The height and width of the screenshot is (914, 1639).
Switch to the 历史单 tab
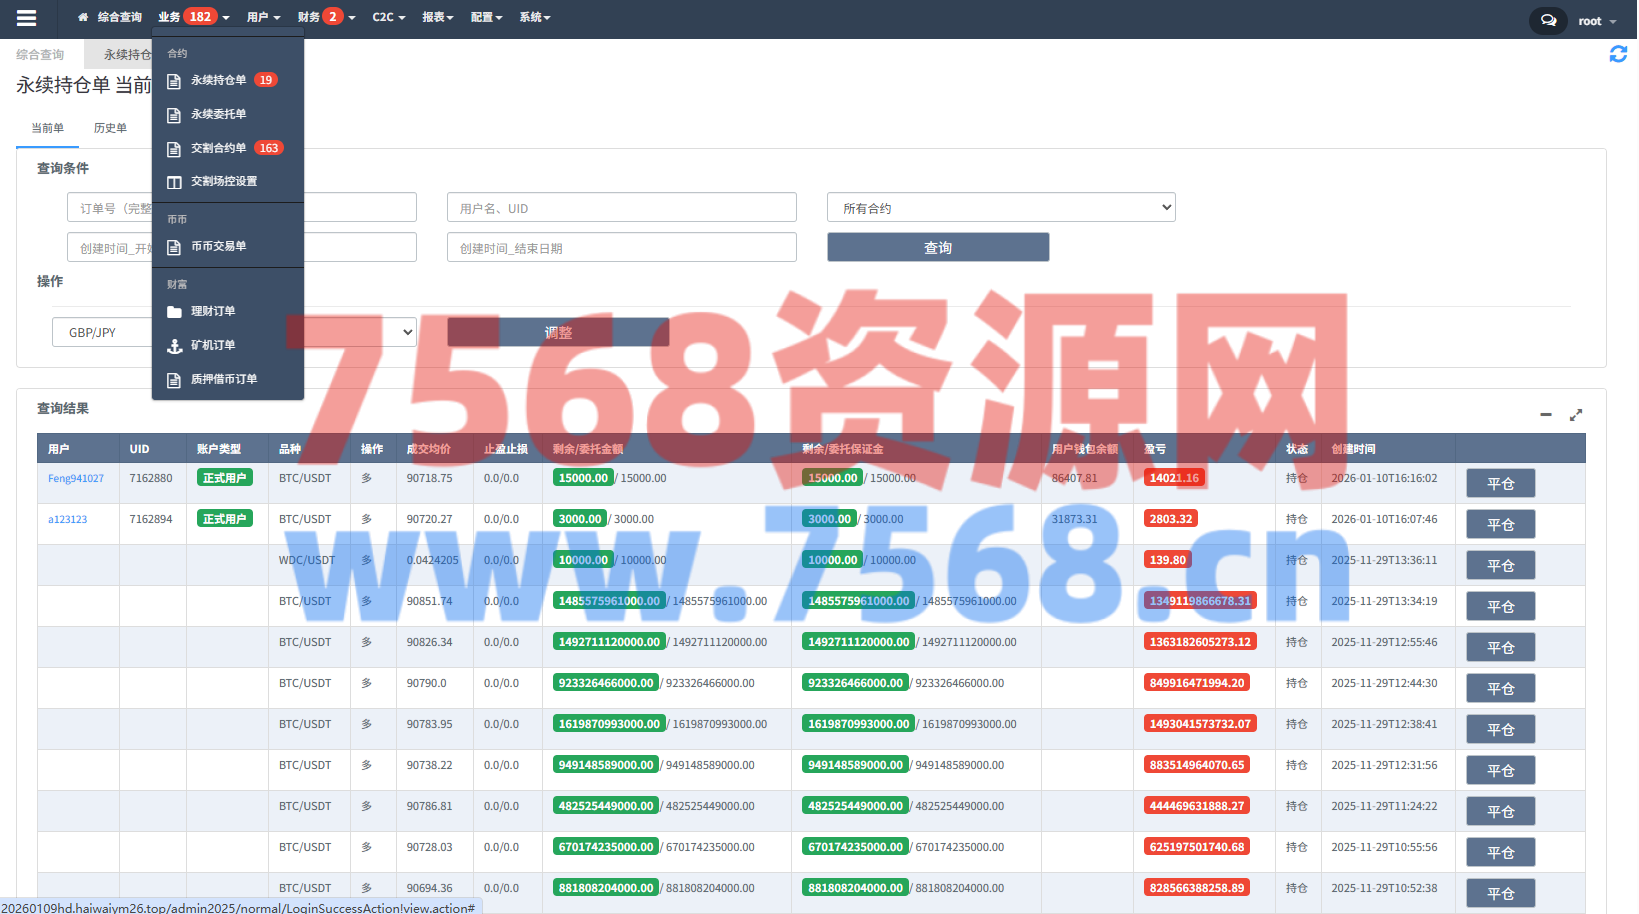(x=110, y=128)
